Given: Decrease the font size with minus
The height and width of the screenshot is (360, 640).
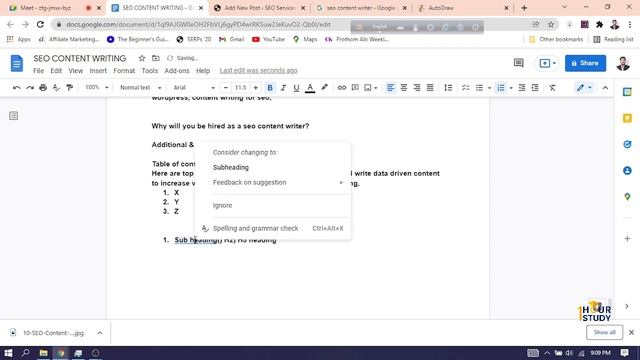Looking at the screenshot, I should tap(226, 87).
